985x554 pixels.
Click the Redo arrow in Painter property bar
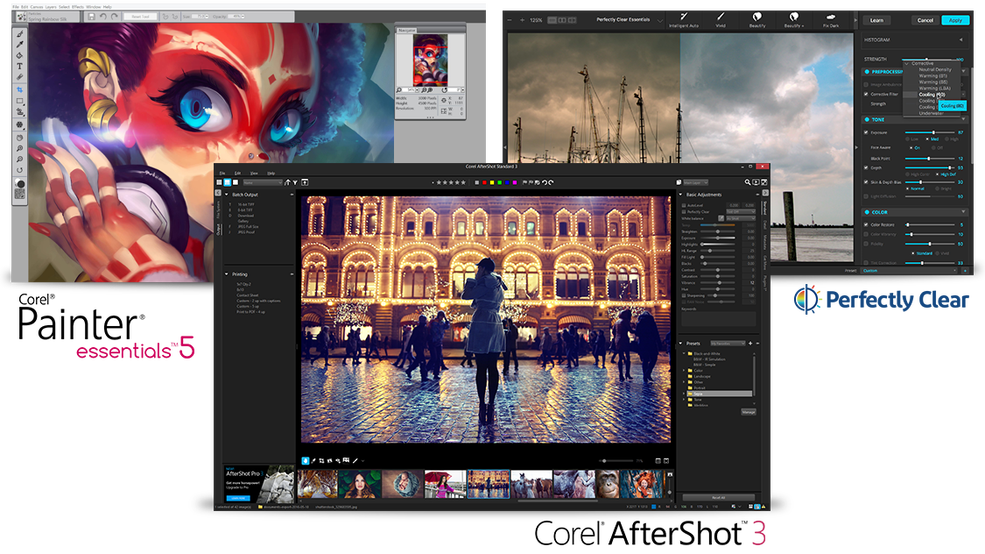point(114,16)
